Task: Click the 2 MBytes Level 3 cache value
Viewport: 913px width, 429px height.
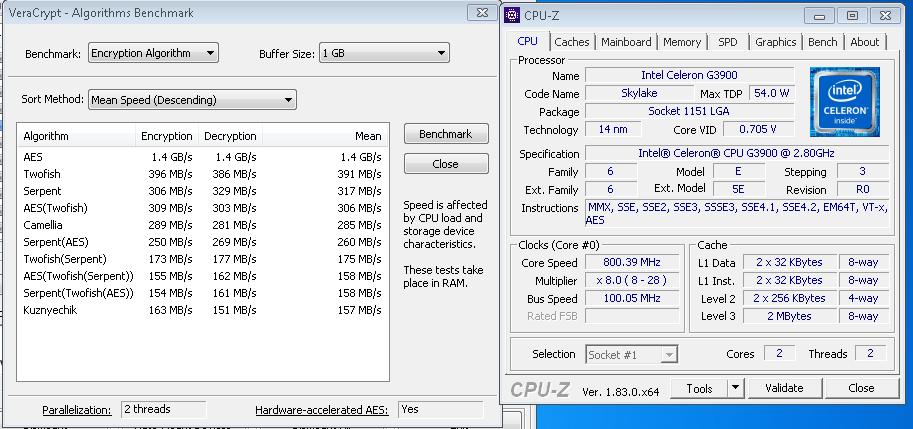Action: (789, 317)
